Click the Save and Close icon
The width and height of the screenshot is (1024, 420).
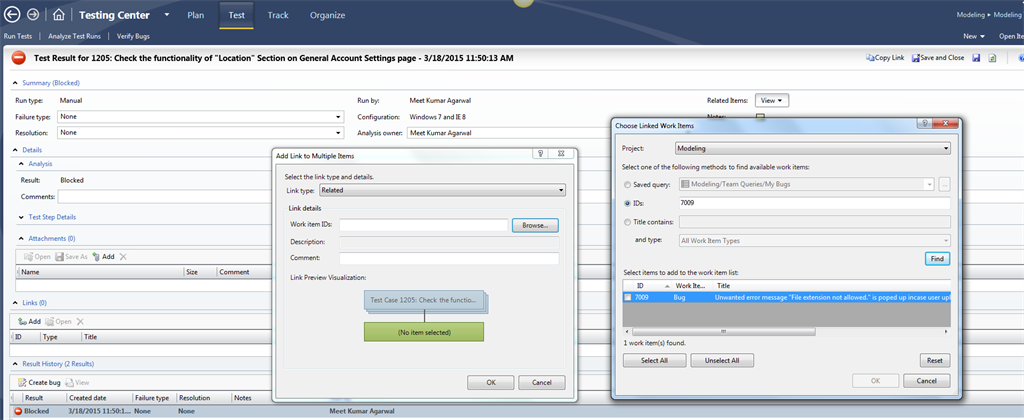[x=914, y=58]
